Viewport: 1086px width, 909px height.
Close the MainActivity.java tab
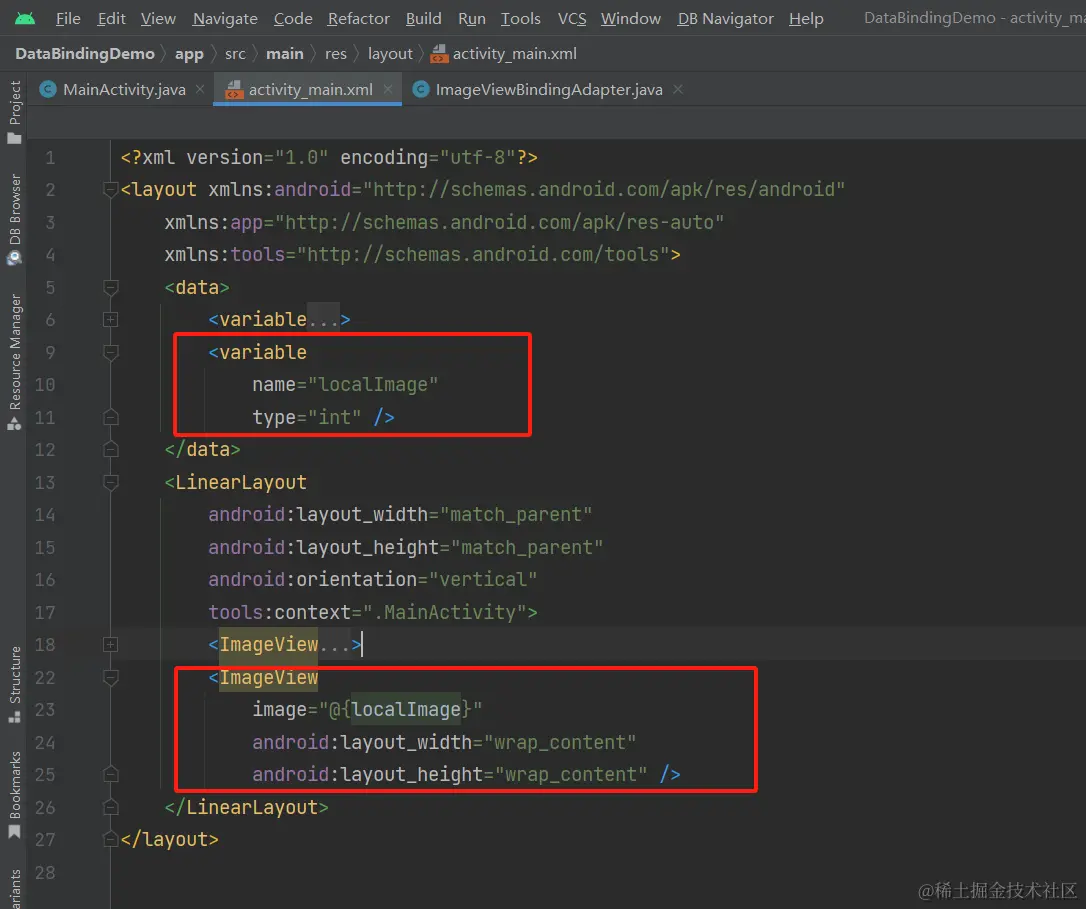200,89
